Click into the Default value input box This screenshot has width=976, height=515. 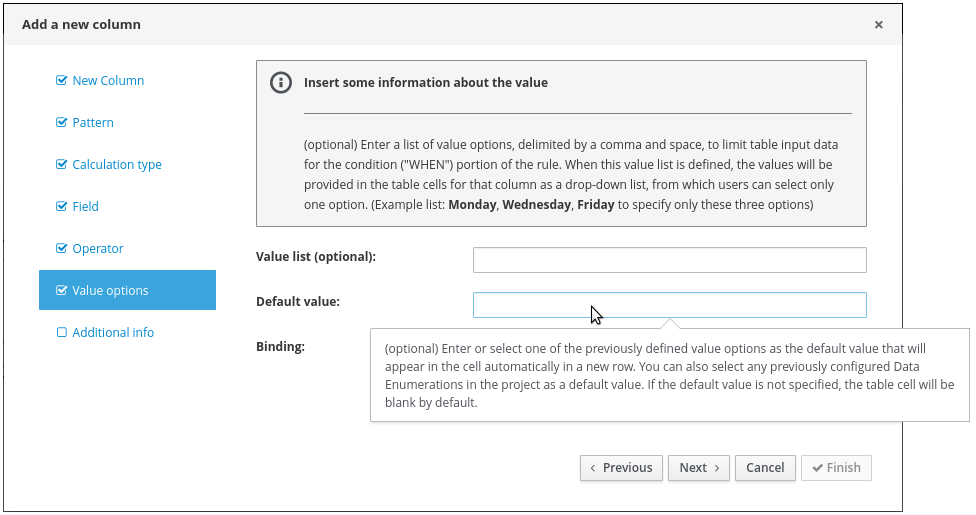(x=669, y=305)
